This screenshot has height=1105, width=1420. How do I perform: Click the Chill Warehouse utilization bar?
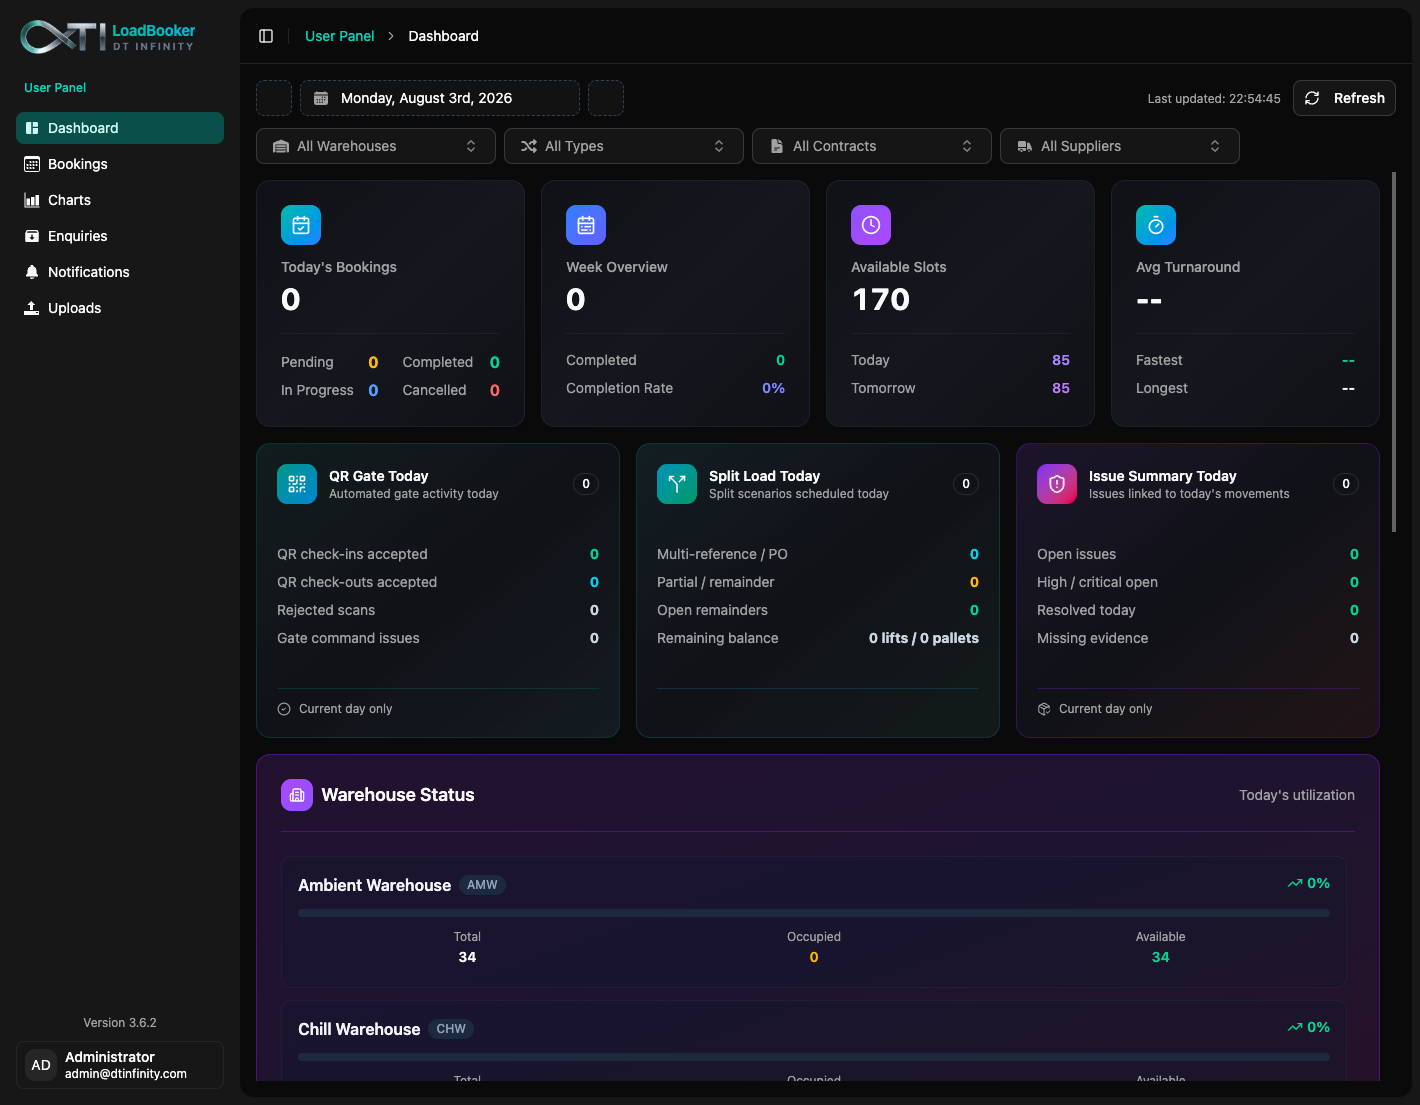pos(814,1057)
